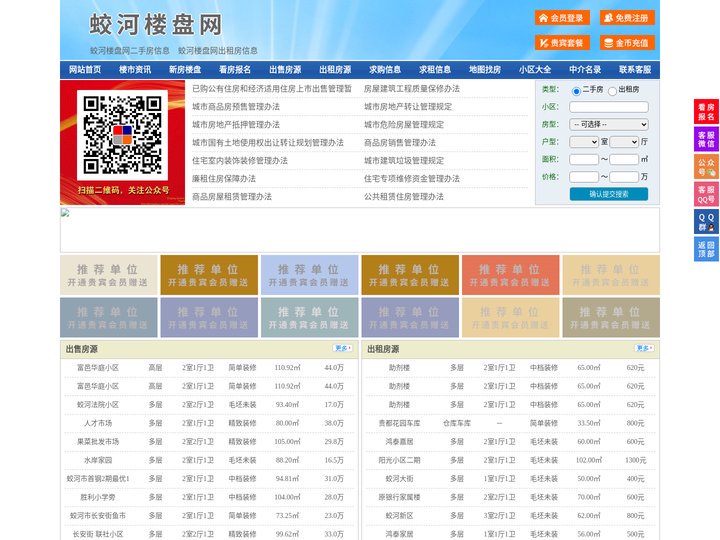The height and width of the screenshot is (540, 720).
Task: Open the 金币充值 coin recharge button
Action: click(627, 43)
